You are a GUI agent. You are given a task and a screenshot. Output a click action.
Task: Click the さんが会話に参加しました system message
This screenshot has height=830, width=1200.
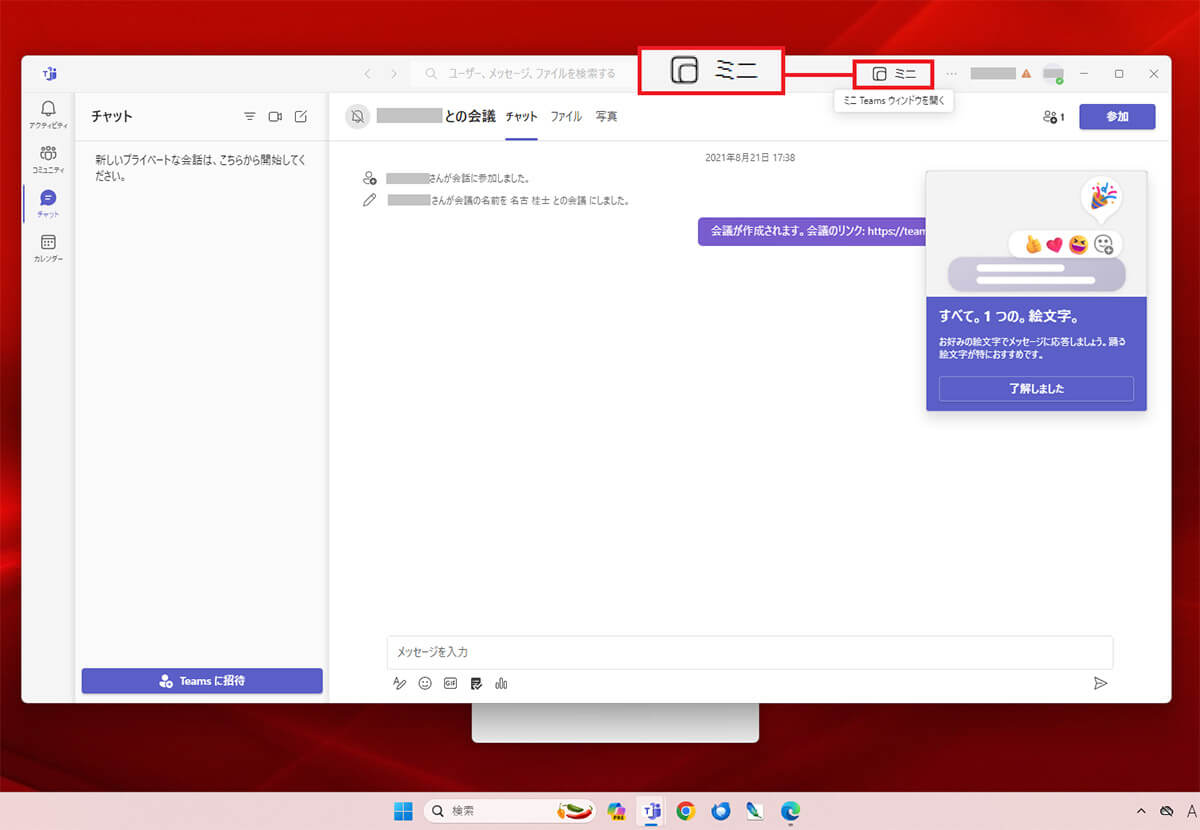tap(458, 178)
